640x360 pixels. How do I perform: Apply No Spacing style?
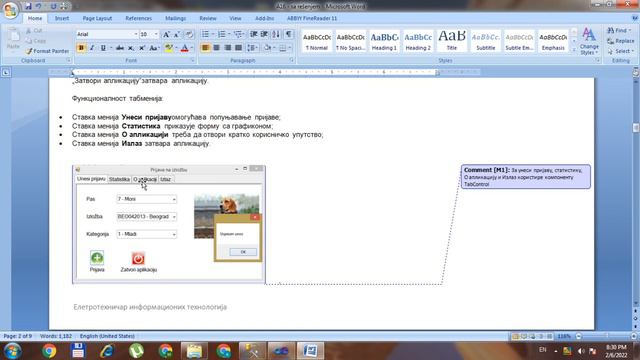[350, 41]
